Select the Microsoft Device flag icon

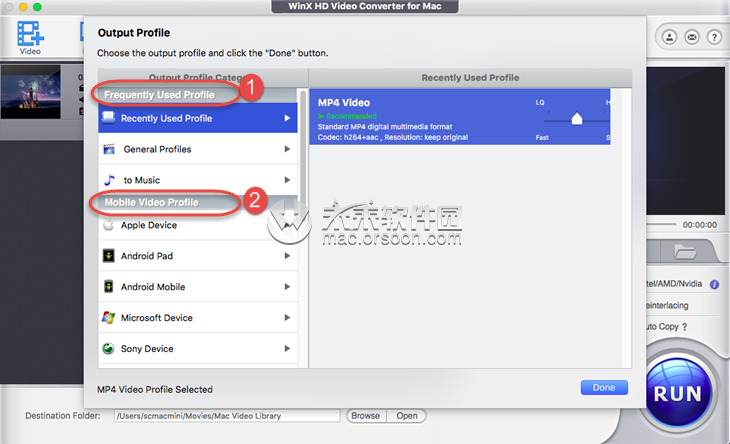[108, 317]
